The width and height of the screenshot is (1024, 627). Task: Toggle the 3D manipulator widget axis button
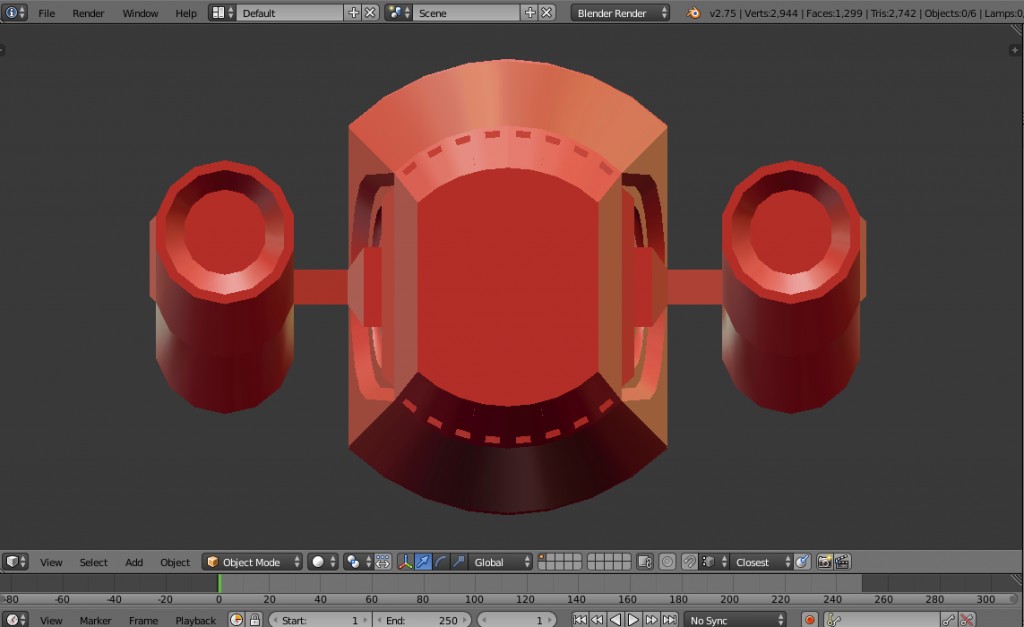pos(406,562)
